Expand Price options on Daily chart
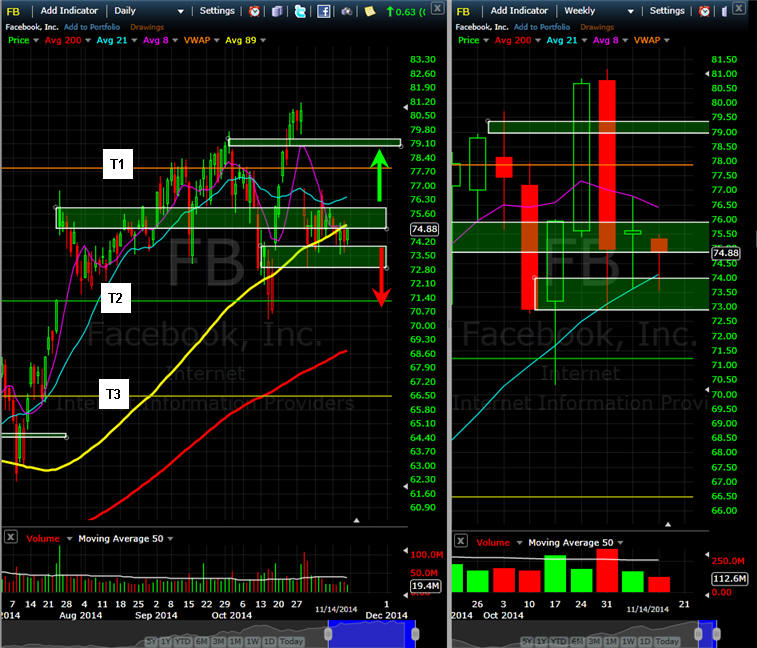 point(36,41)
